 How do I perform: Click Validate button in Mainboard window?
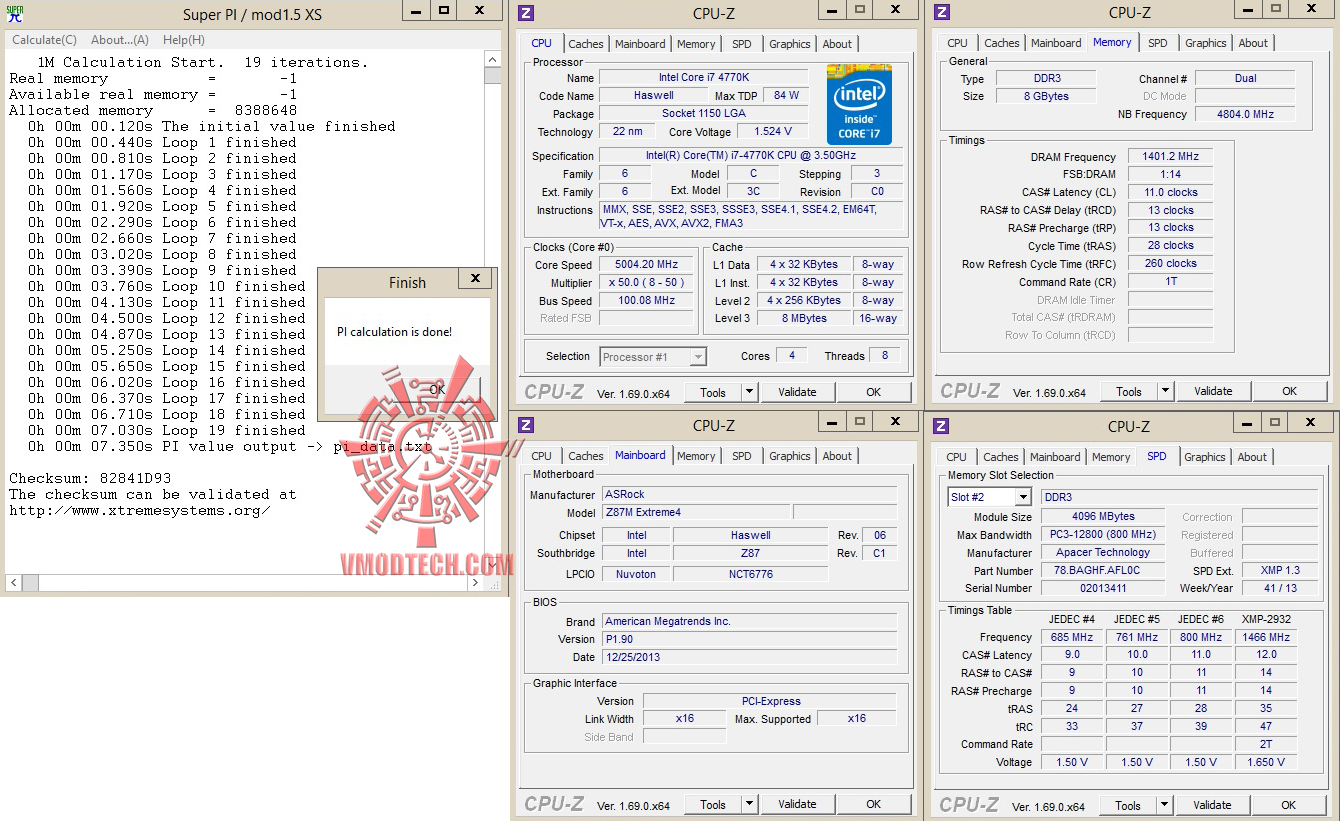[797, 804]
